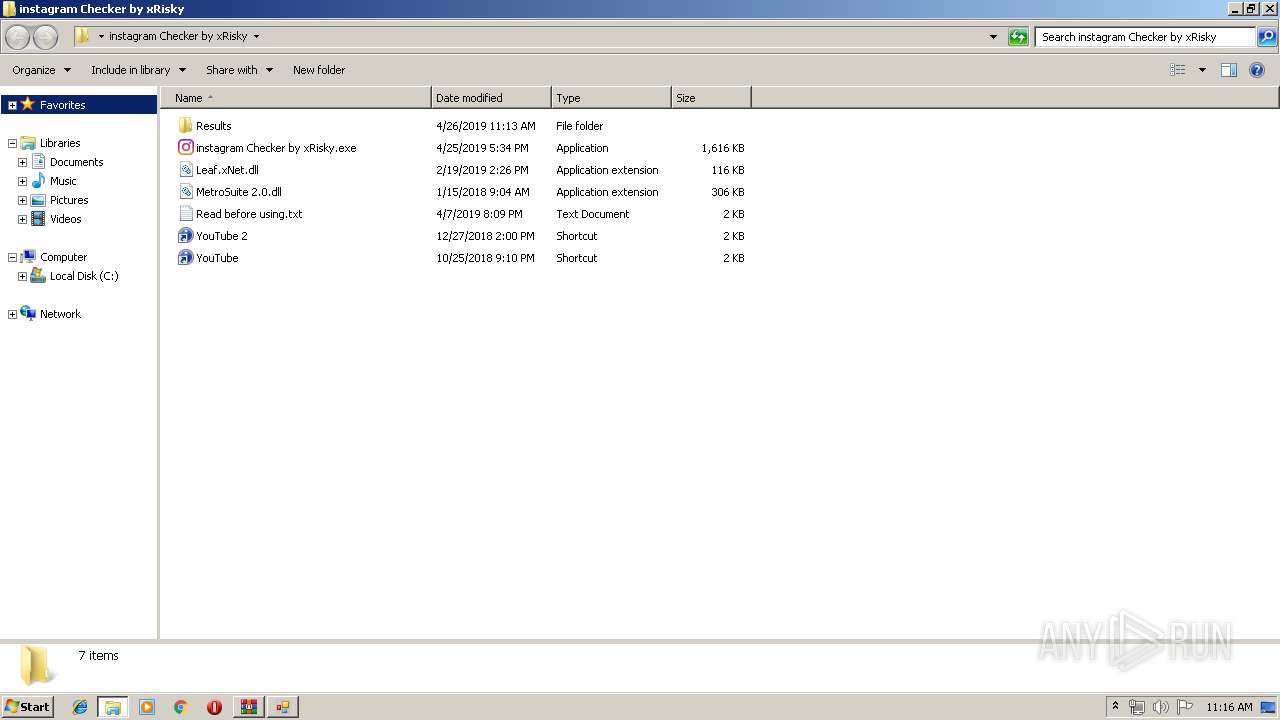Select the Read before using.txt icon
Image resolution: width=1280 pixels, height=720 pixels.
[x=185, y=214]
